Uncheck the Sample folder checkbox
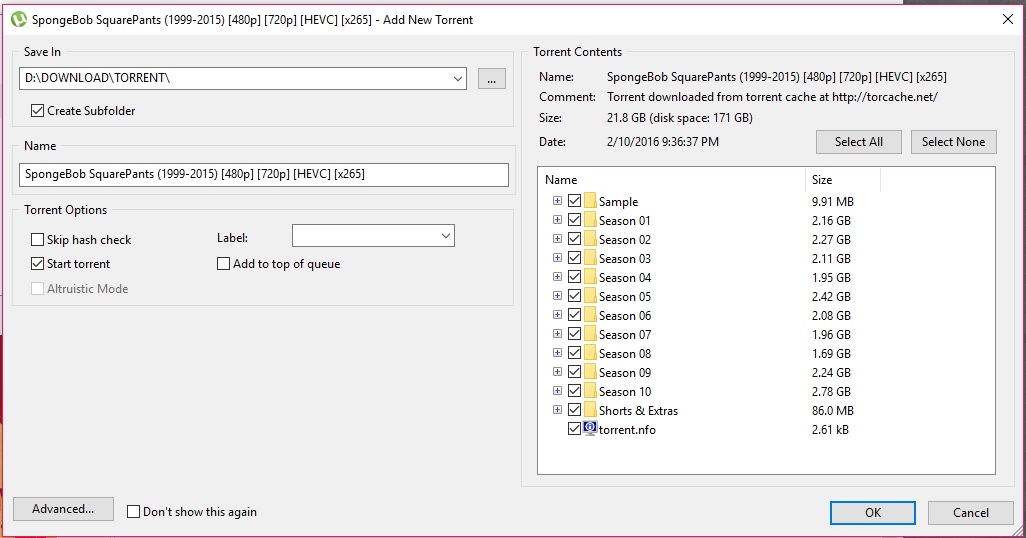The height and width of the screenshot is (538, 1026). pyautogui.click(x=575, y=201)
